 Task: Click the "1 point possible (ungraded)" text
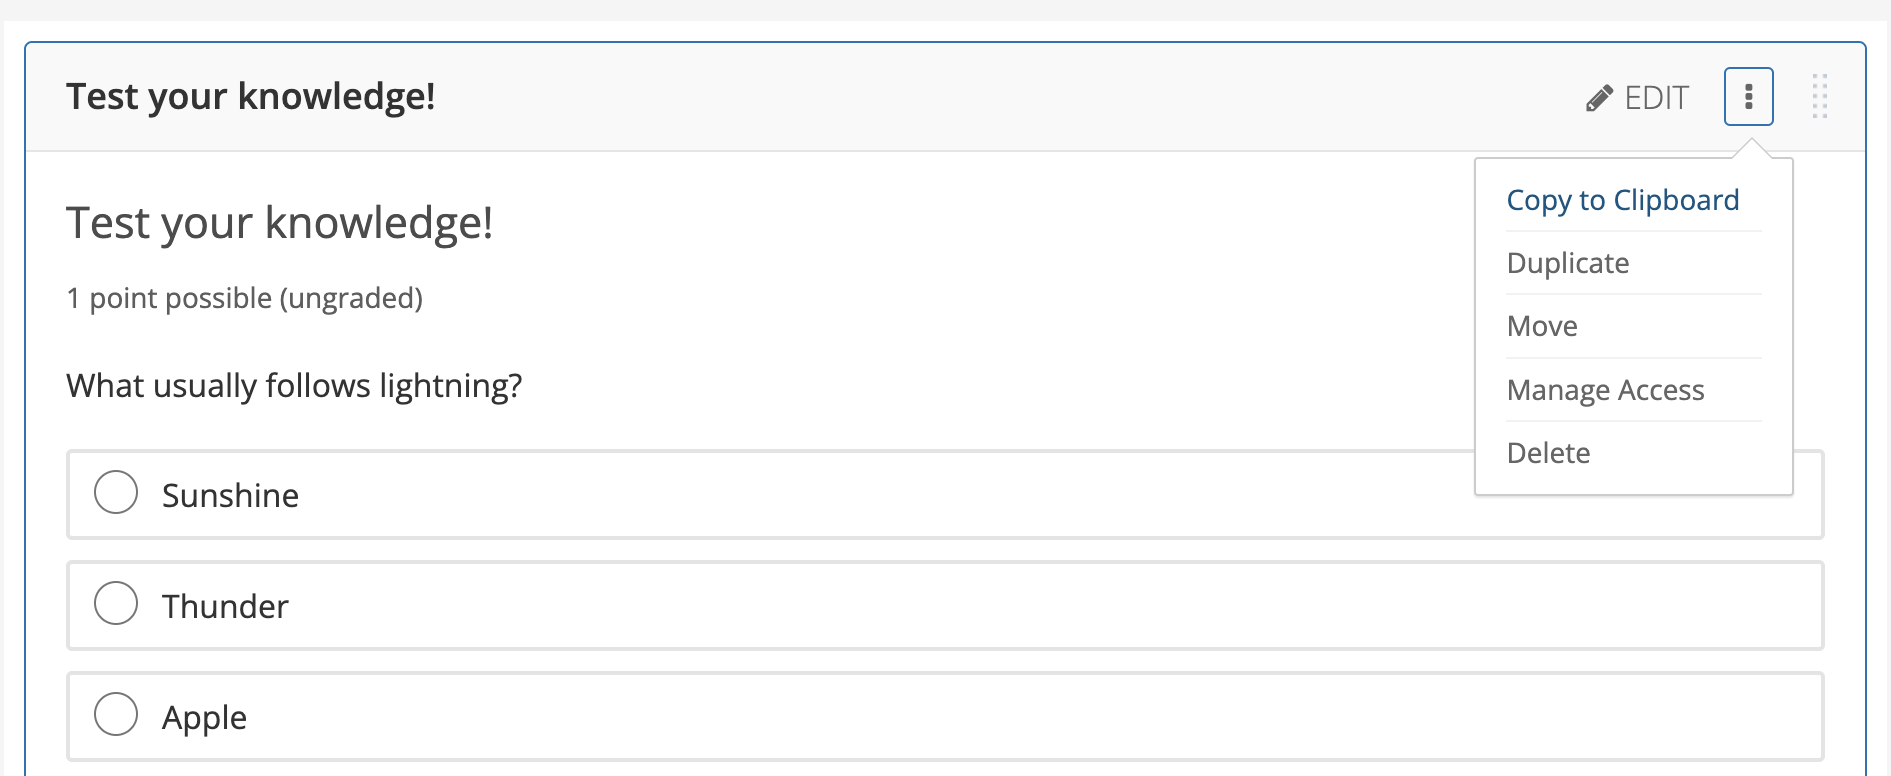(x=244, y=298)
